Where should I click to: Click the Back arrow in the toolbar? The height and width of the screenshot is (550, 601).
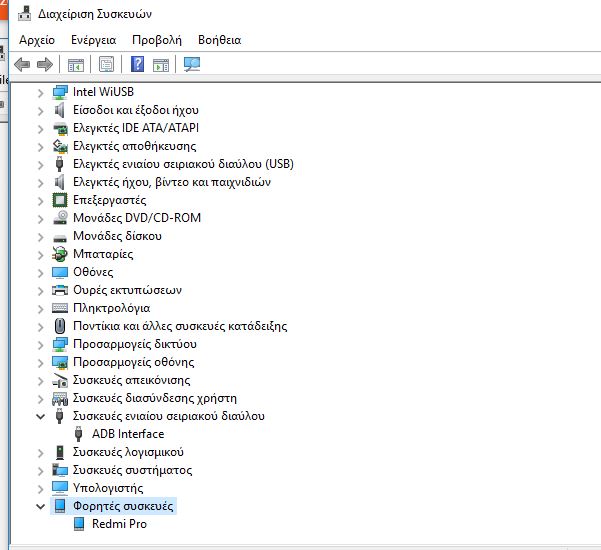tap(21, 65)
